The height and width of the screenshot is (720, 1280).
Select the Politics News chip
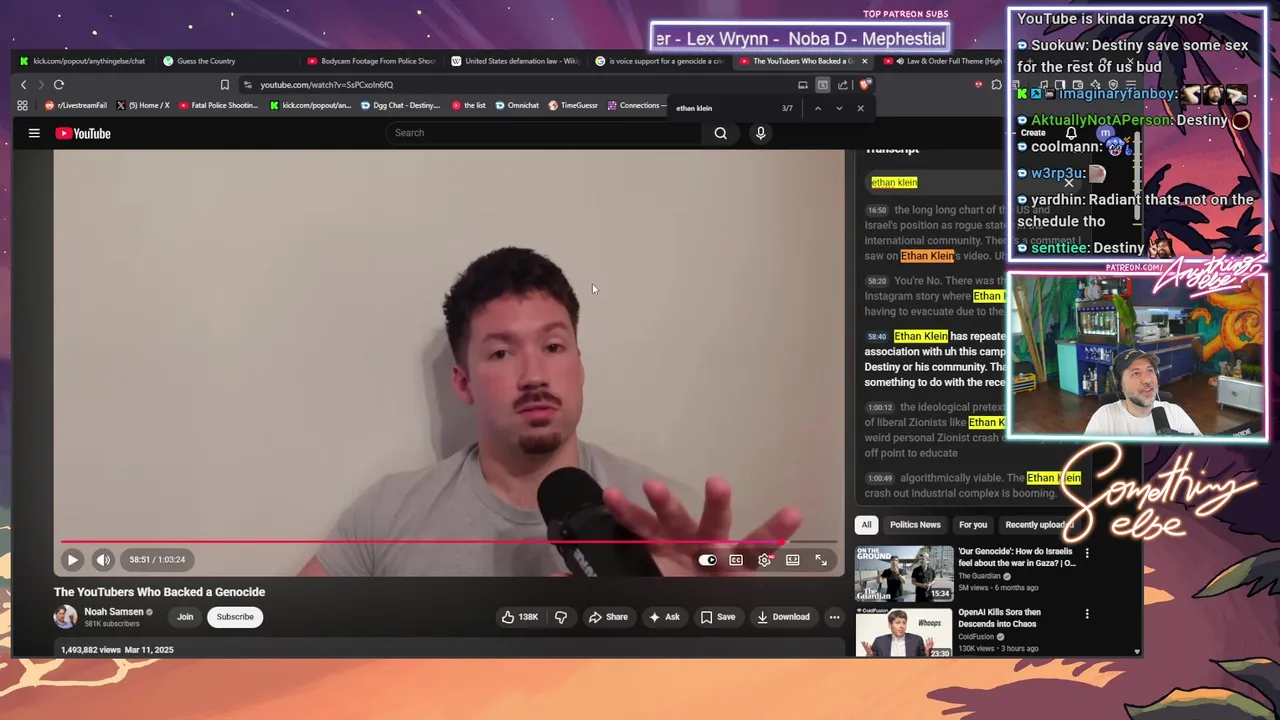tap(915, 525)
